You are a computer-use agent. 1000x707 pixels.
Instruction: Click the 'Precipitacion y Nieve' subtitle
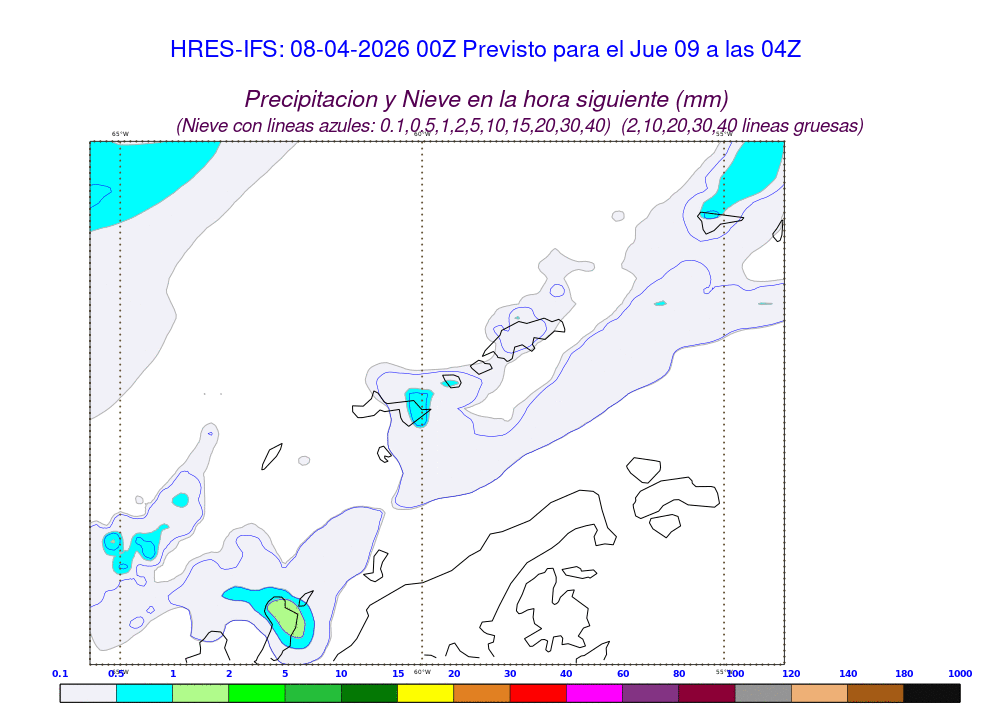[486, 99]
